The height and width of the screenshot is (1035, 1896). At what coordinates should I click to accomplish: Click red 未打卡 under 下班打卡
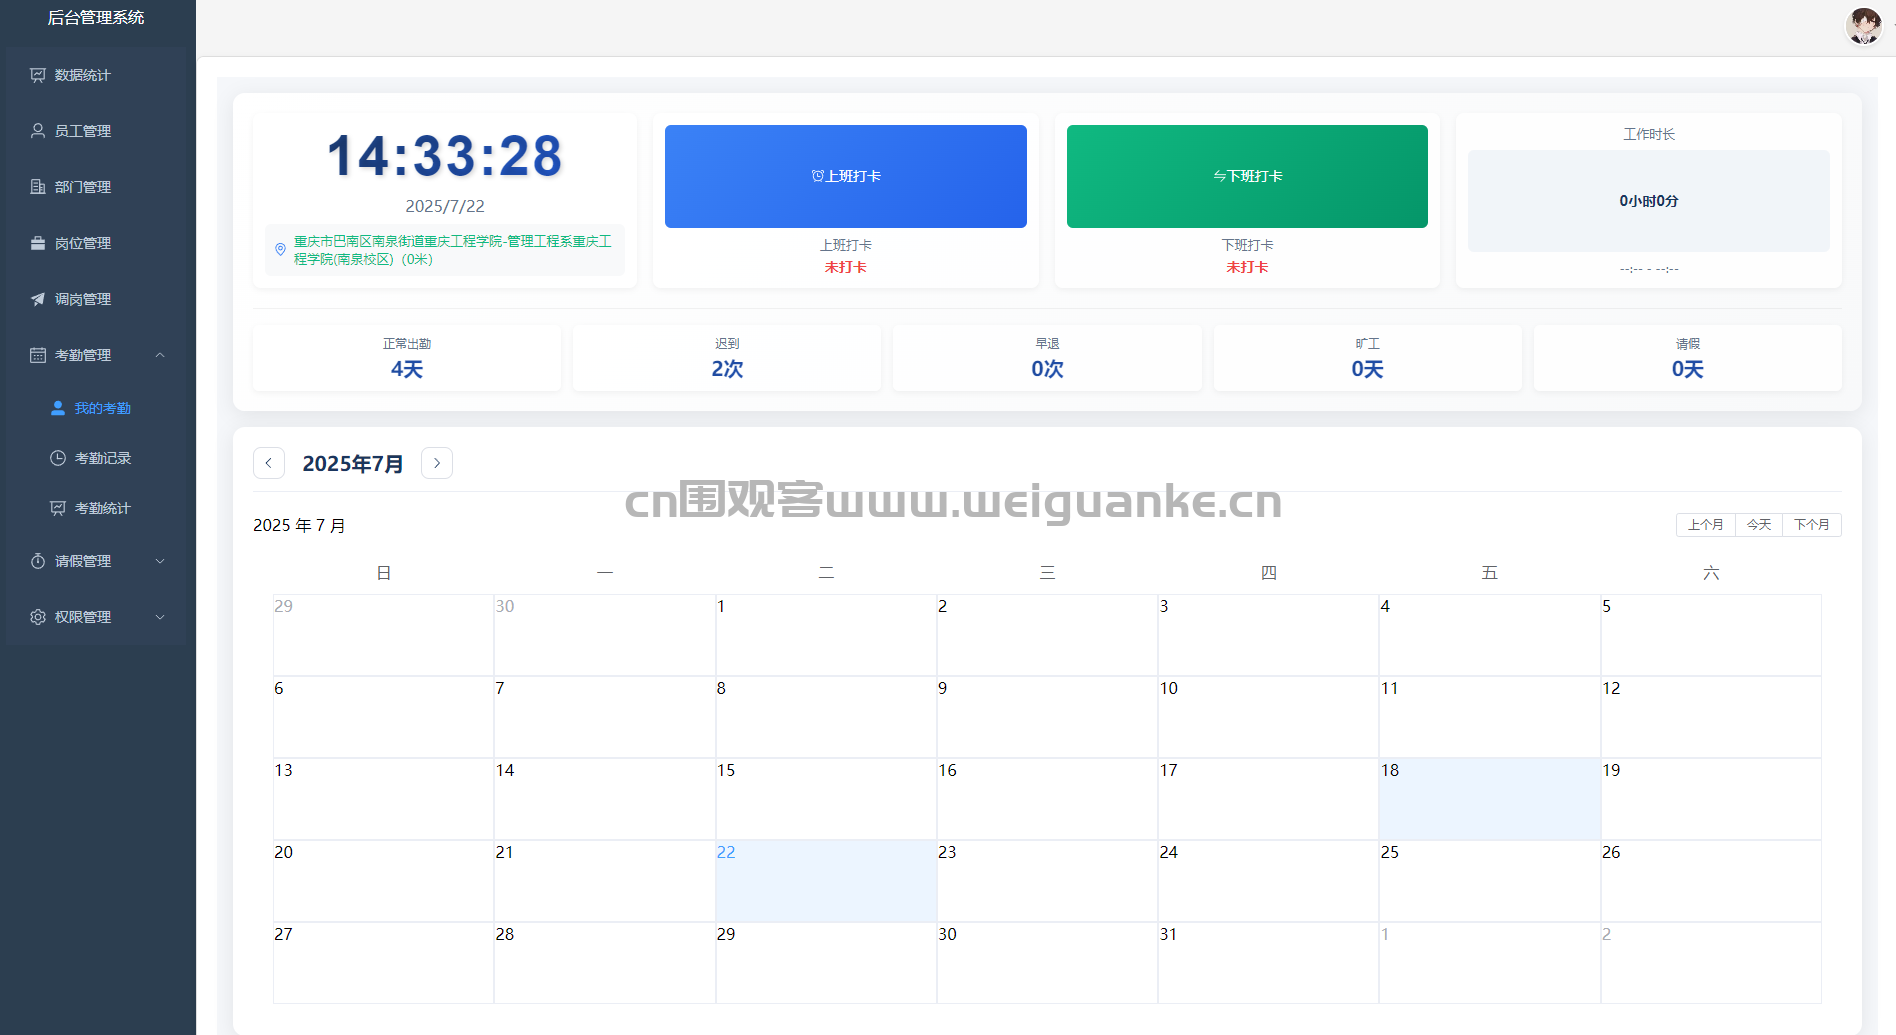coord(1247,267)
